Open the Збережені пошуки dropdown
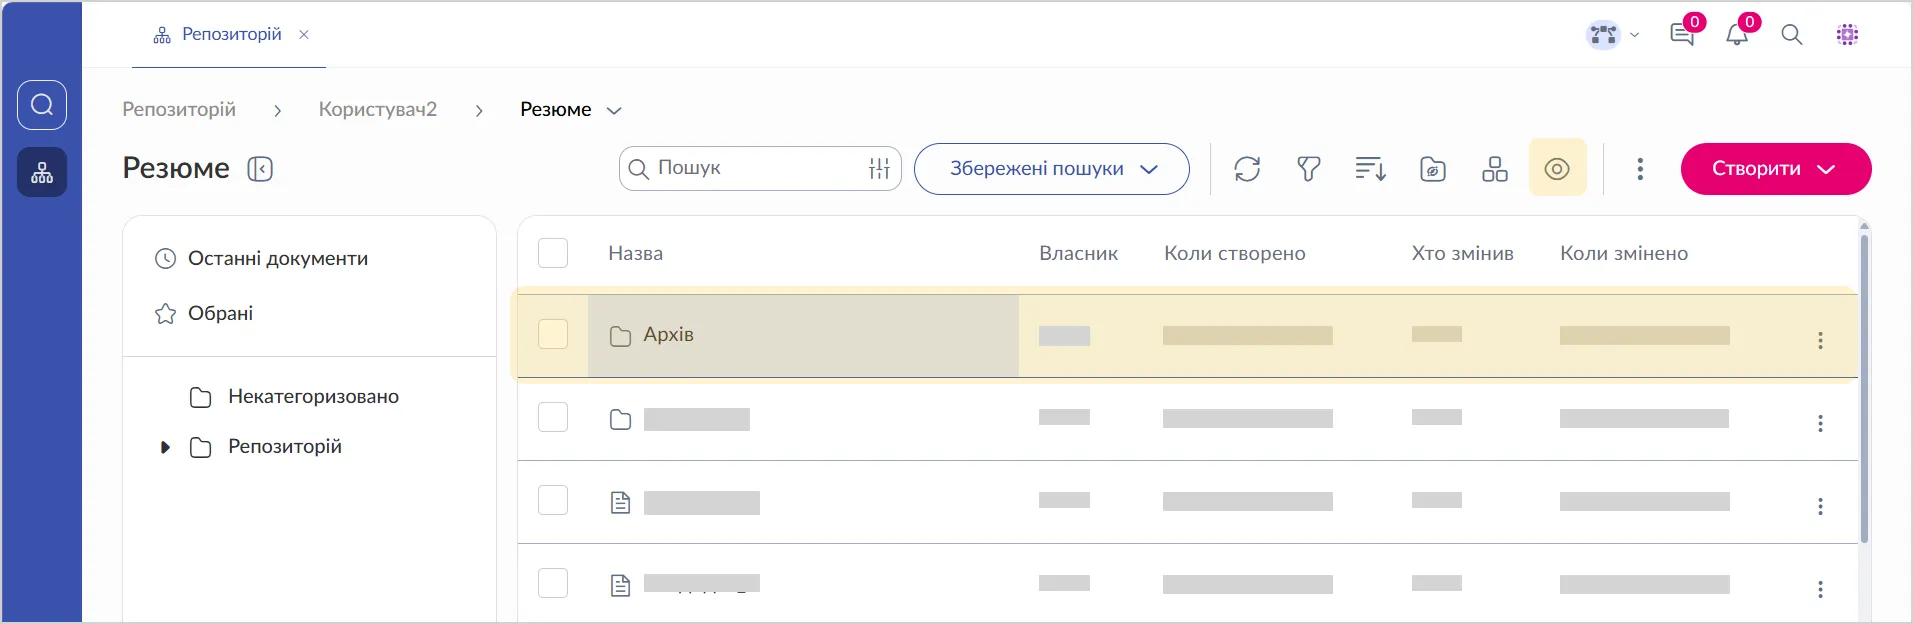 coord(1051,169)
